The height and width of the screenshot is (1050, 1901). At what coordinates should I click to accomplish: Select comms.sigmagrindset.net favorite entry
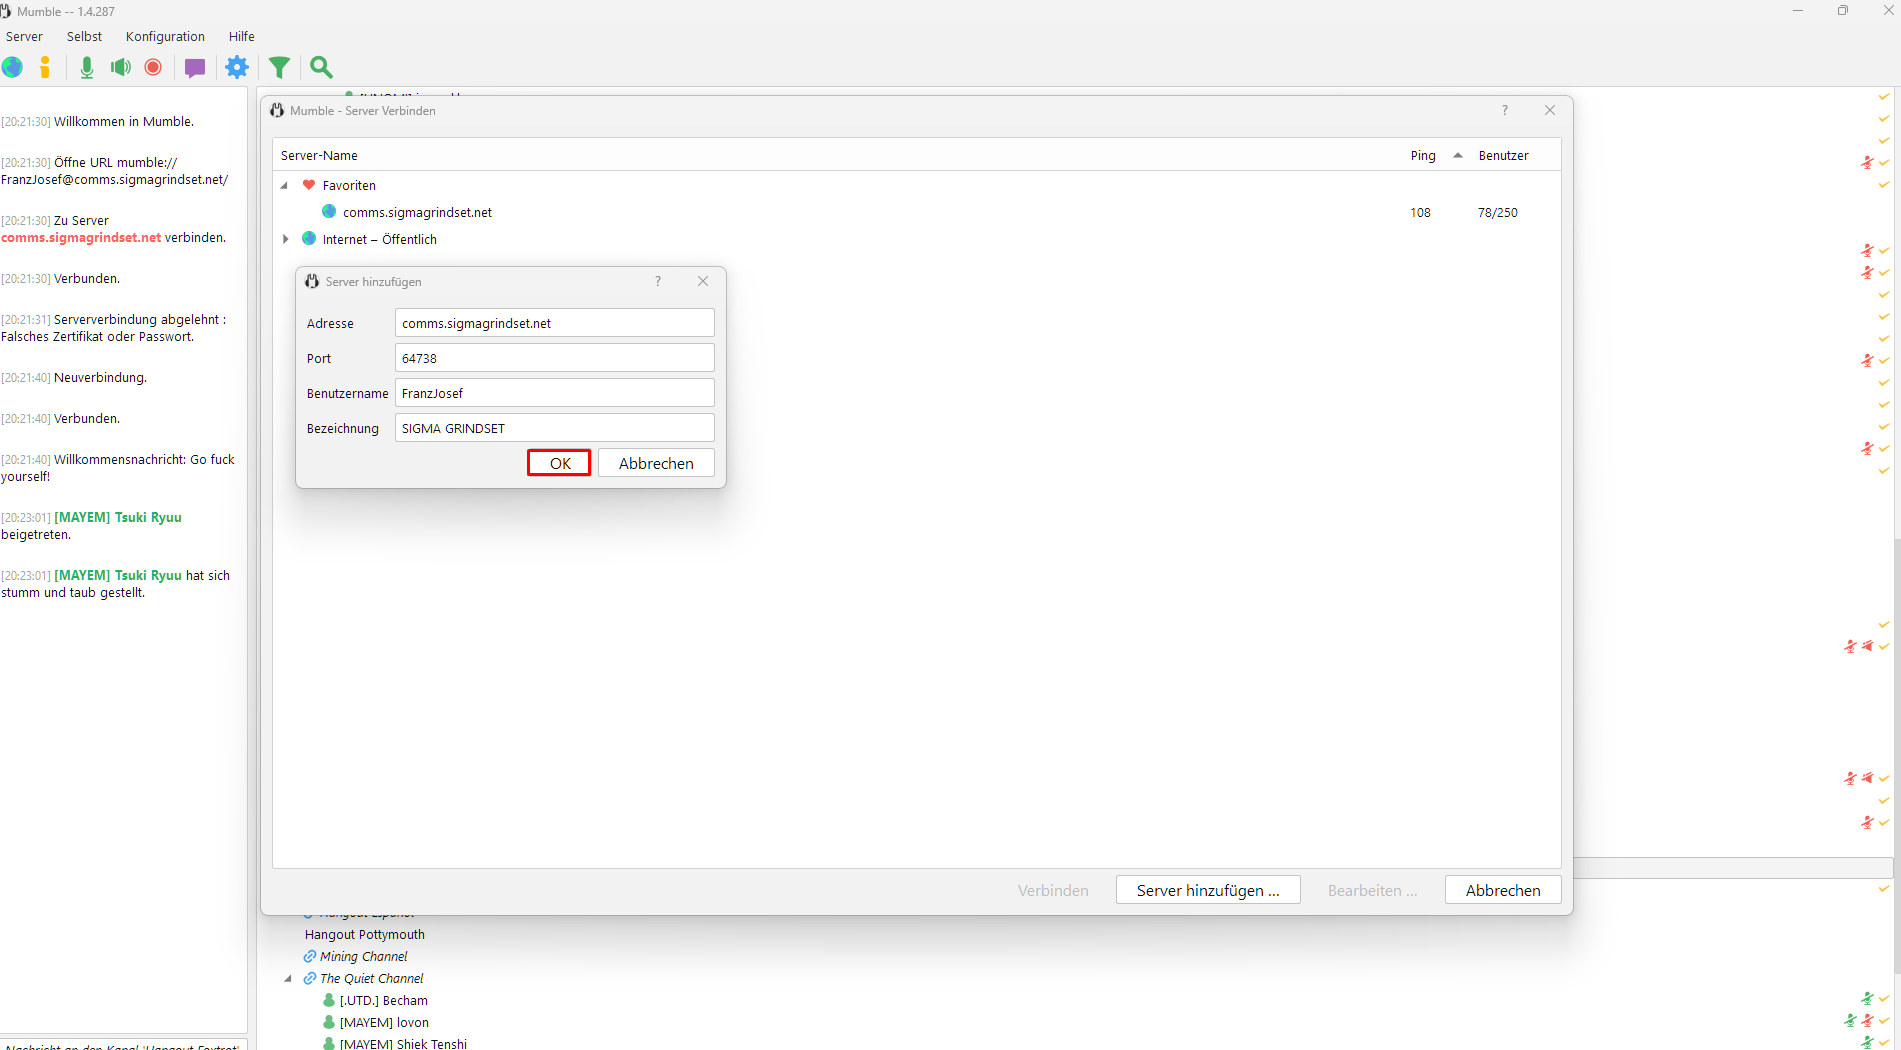[916, 212]
